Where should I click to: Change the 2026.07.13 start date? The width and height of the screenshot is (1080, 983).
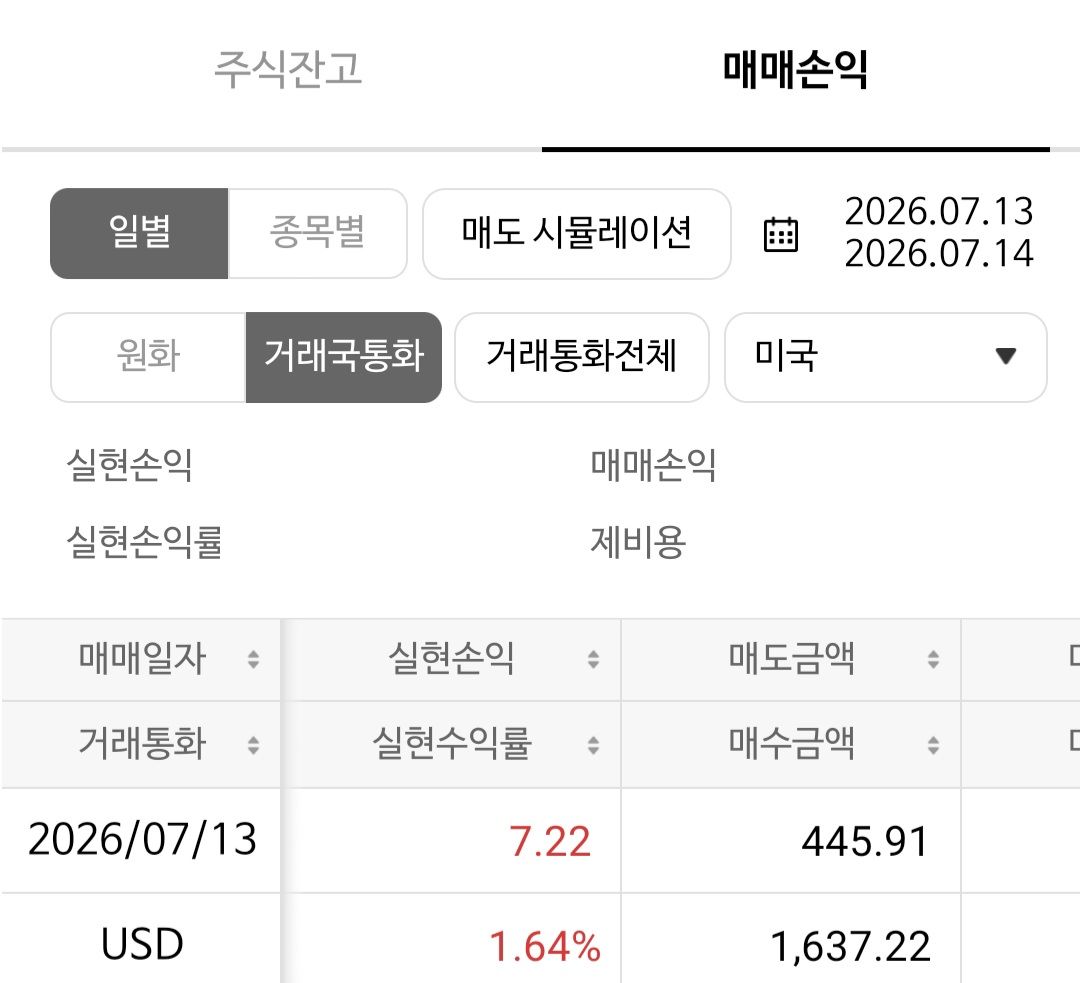[x=939, y=211]
